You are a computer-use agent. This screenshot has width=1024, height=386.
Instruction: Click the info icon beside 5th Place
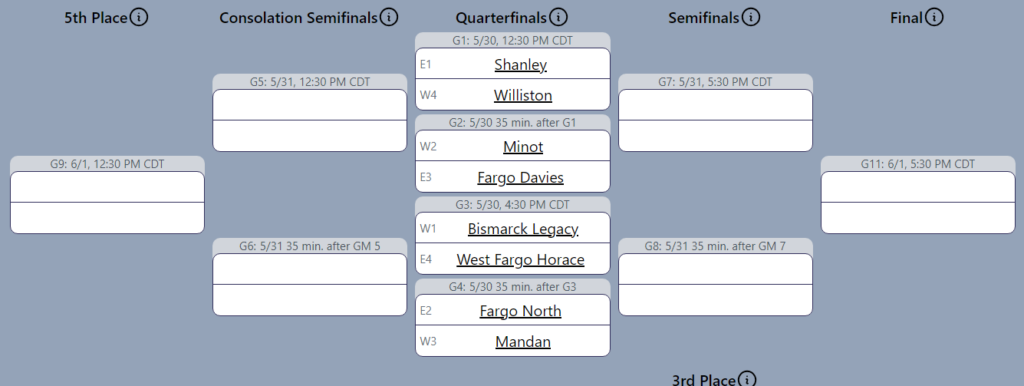(x=138, y=17)
